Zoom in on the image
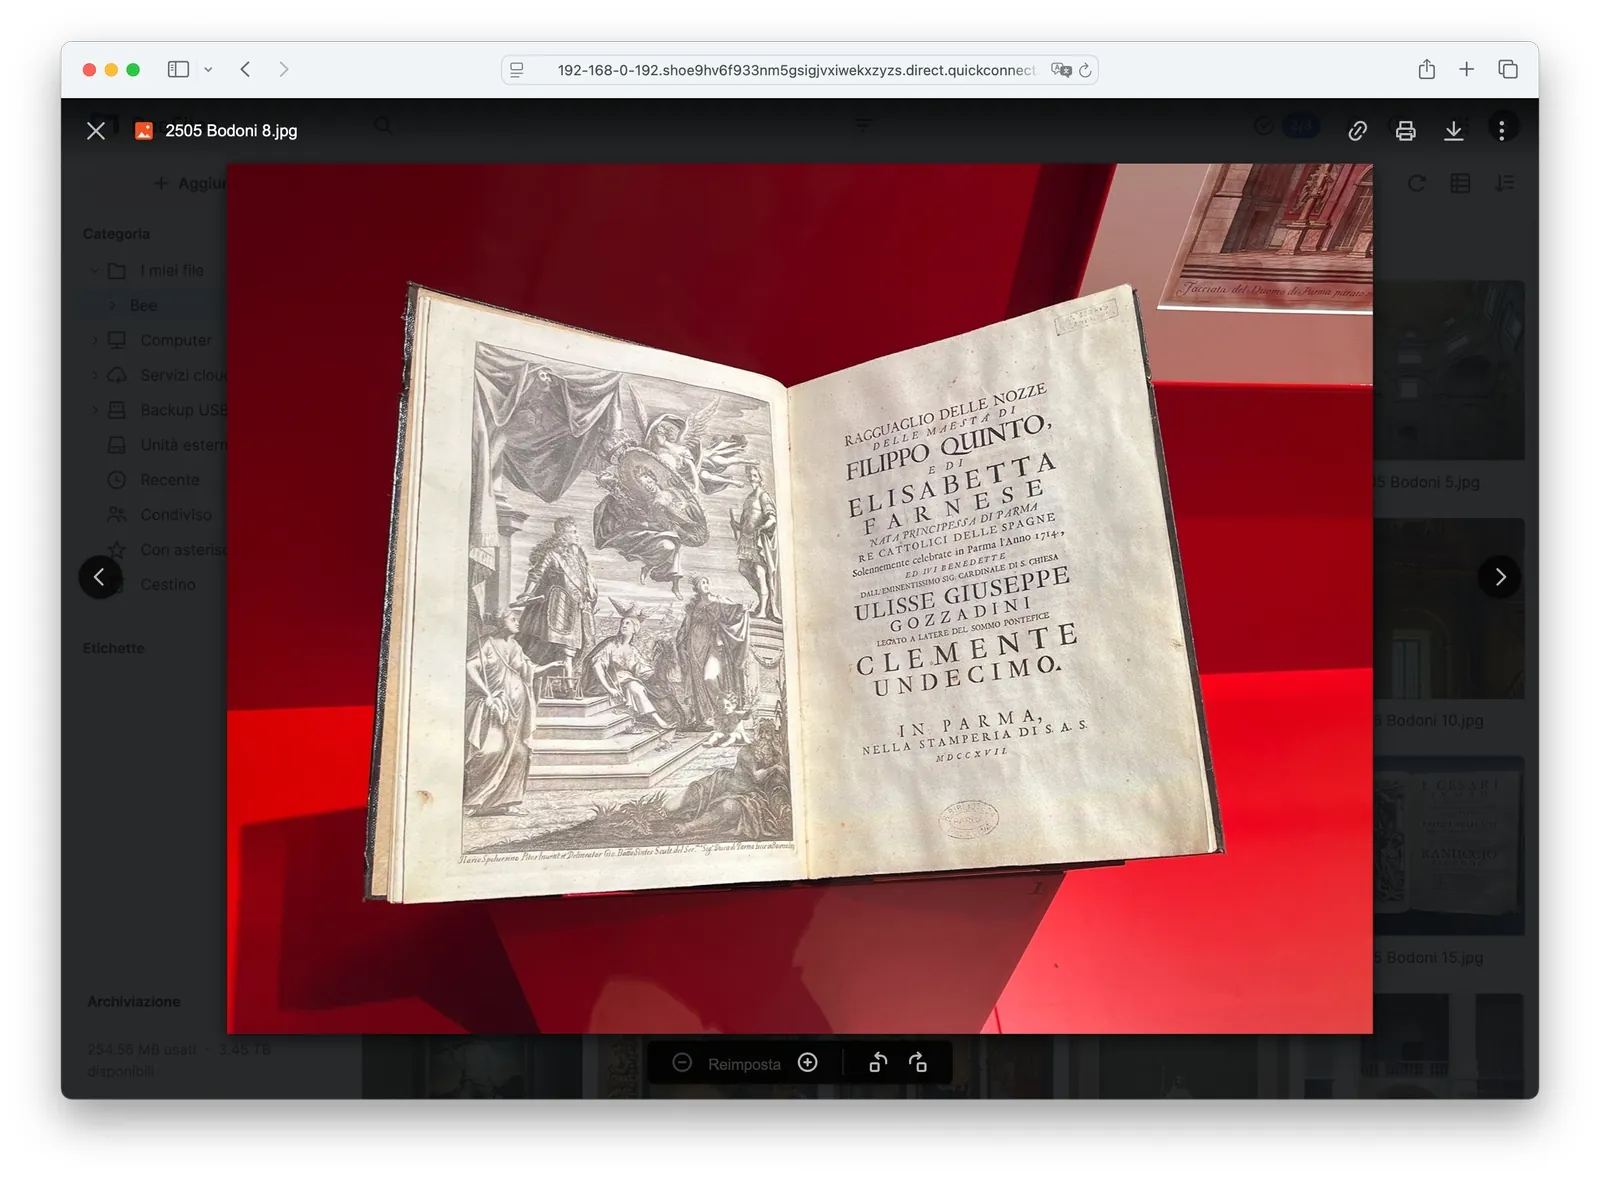Screen dimensions: 1600x1180 [x=808, y=1063]
